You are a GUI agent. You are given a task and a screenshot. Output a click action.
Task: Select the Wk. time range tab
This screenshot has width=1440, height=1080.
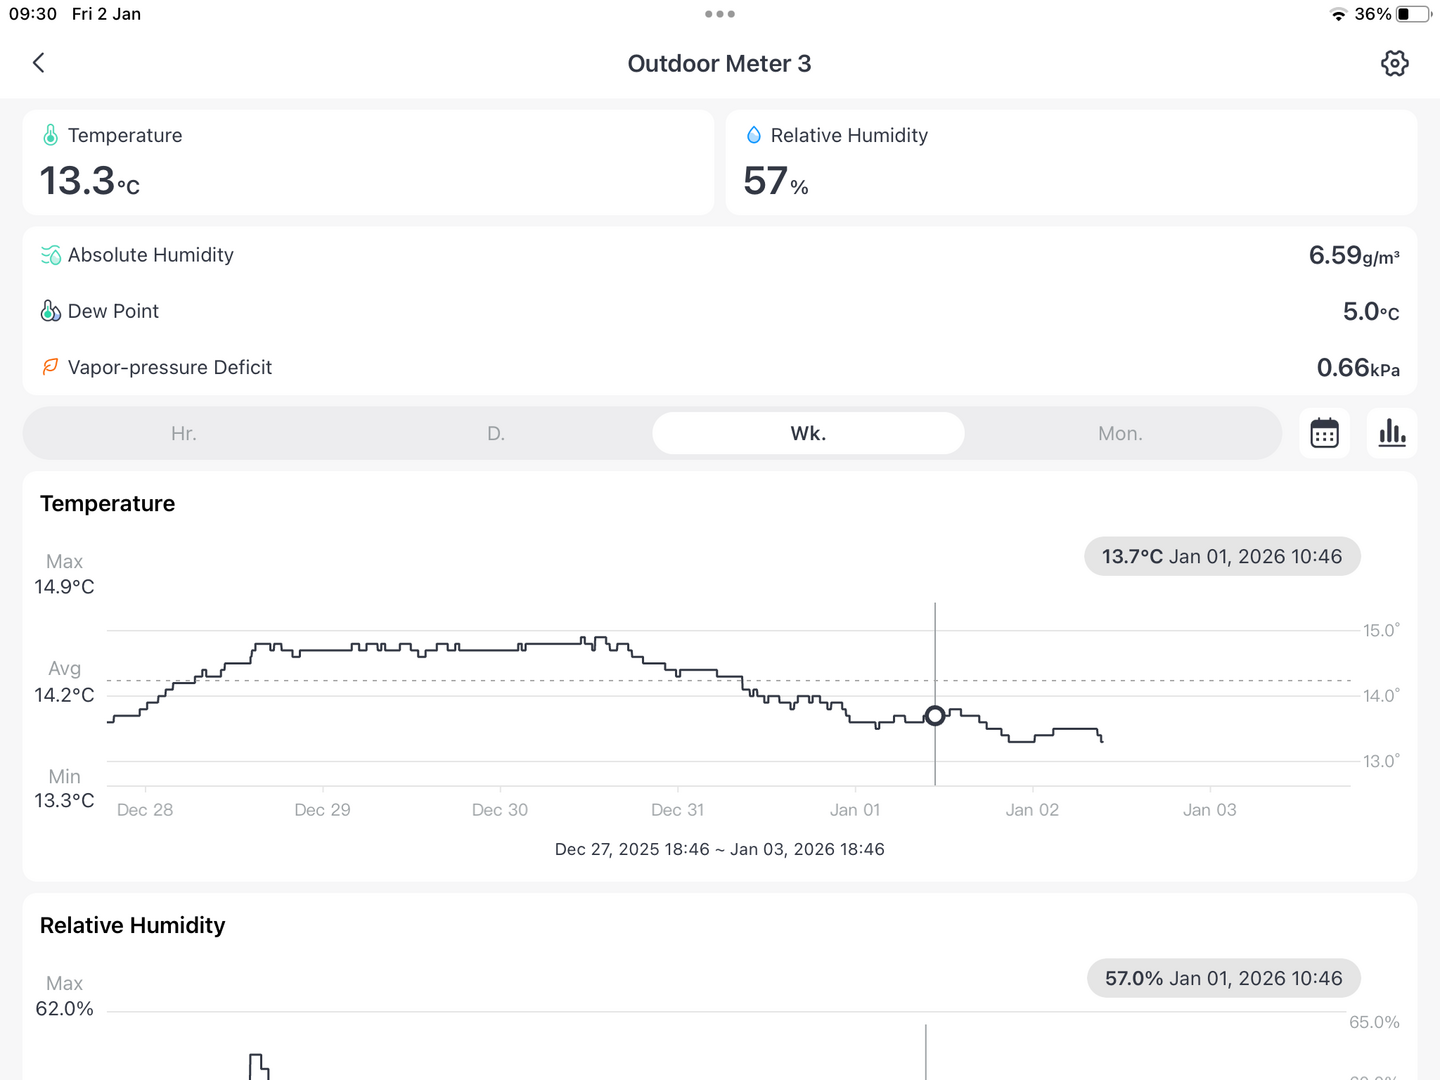[808, 433]
